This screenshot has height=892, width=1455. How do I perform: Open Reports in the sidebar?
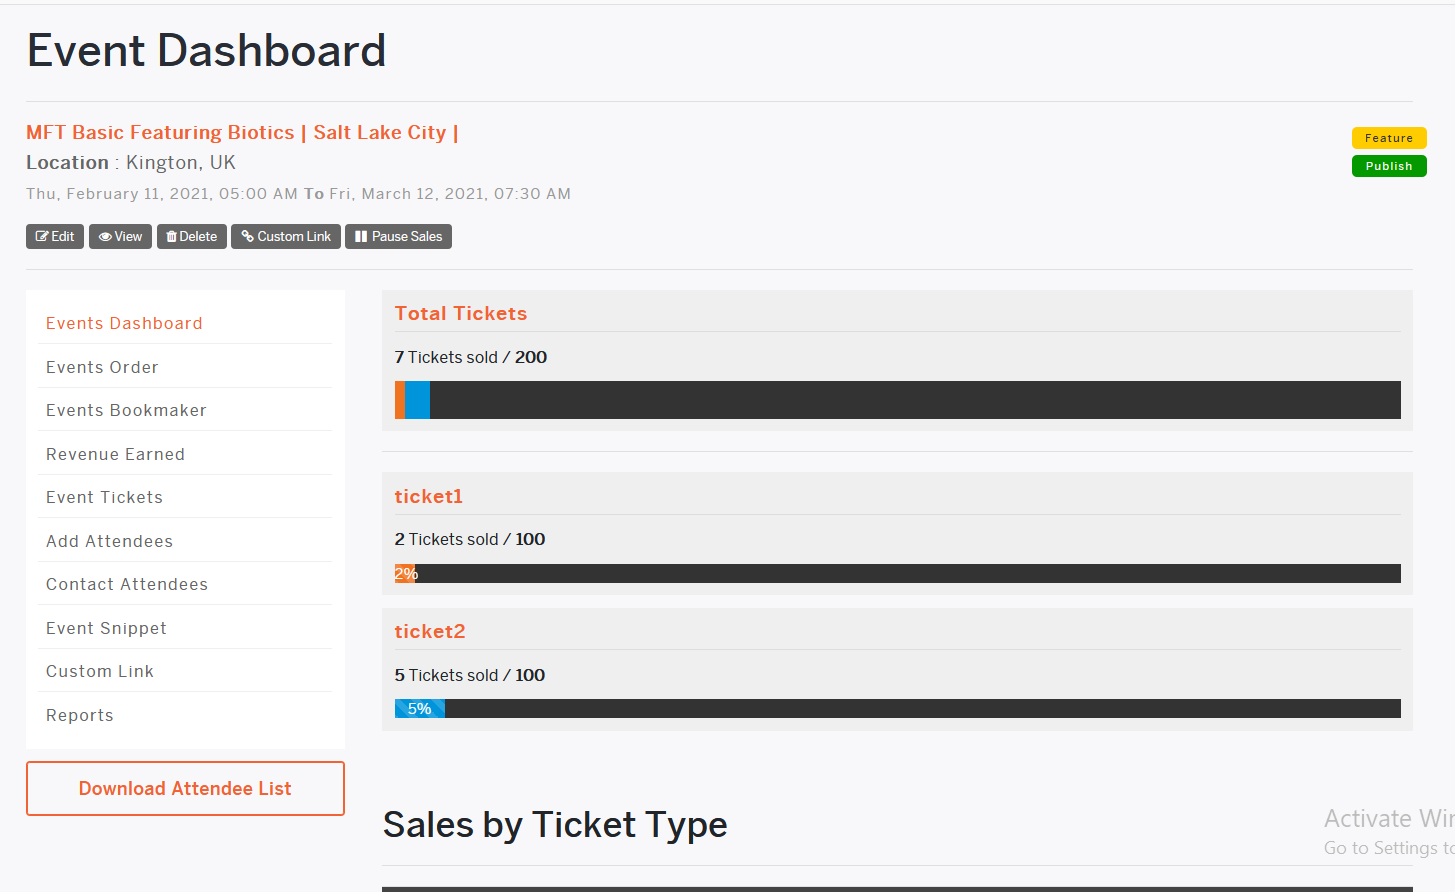tap(80, 715)
